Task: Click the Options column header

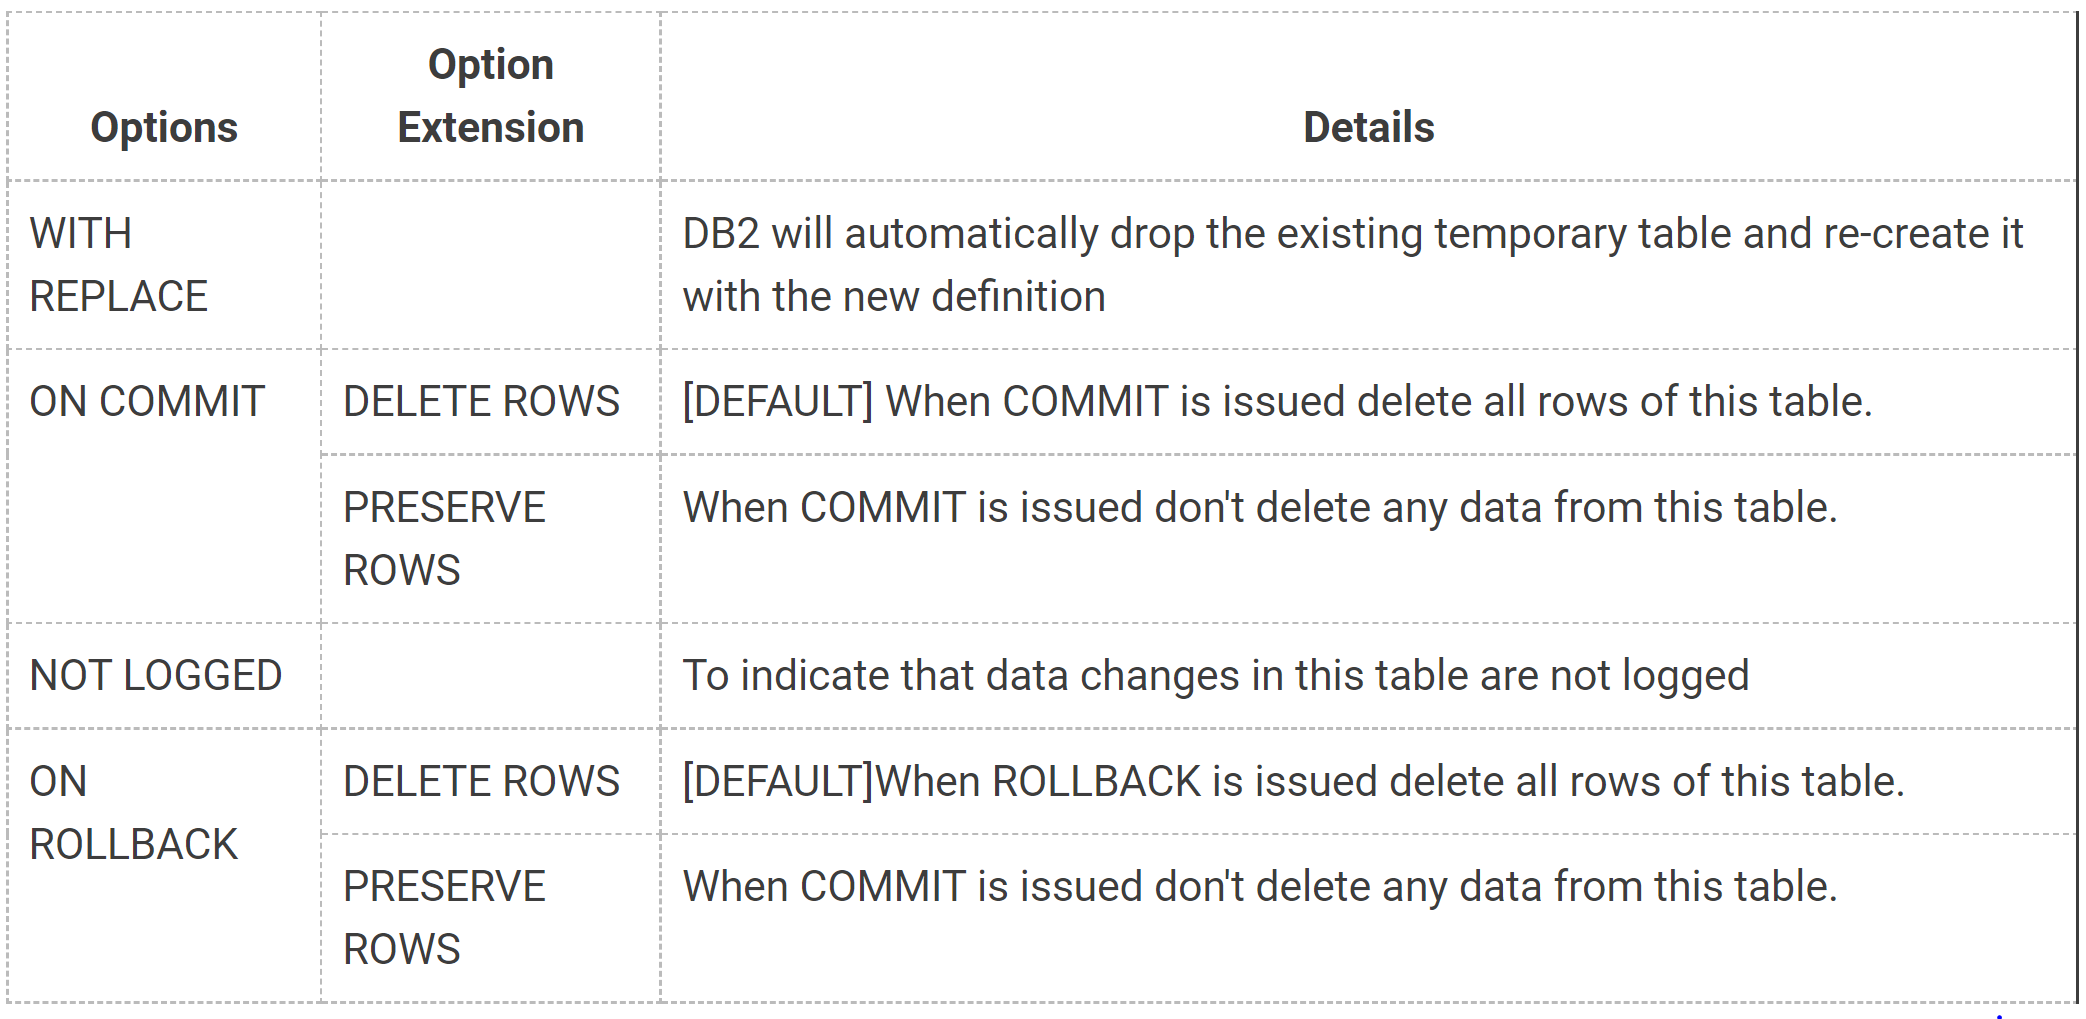Action: point(164,128)
